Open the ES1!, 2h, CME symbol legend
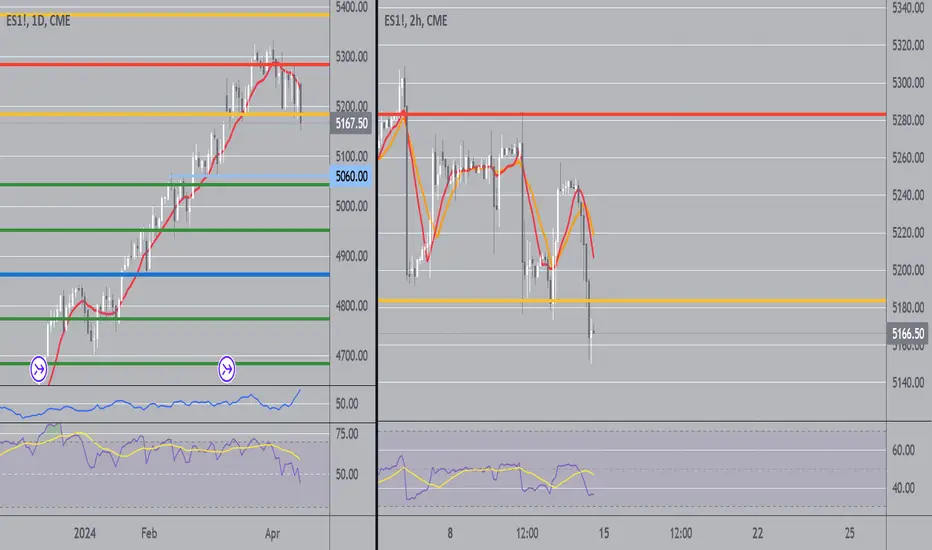Viewport: 932px width, 550px height. (x=415, y=21)
